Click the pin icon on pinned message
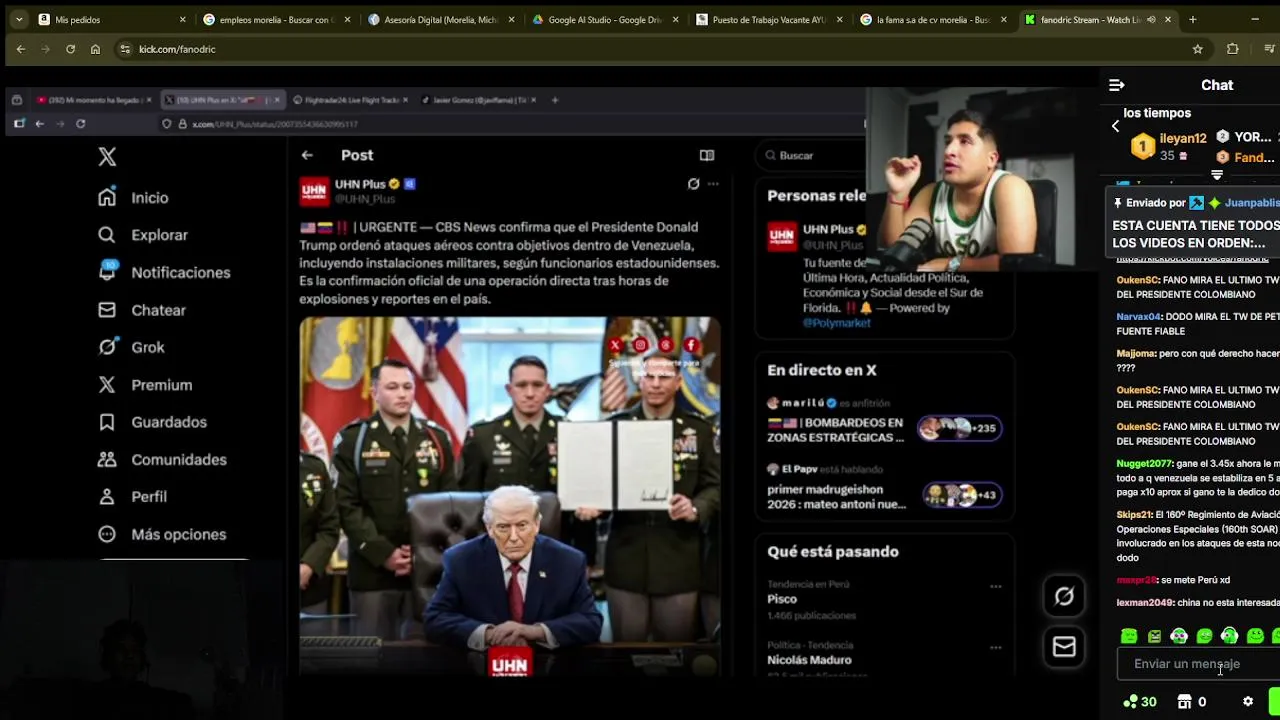The width and height of the screenshot is (1280, 720). coord(1118,203)
